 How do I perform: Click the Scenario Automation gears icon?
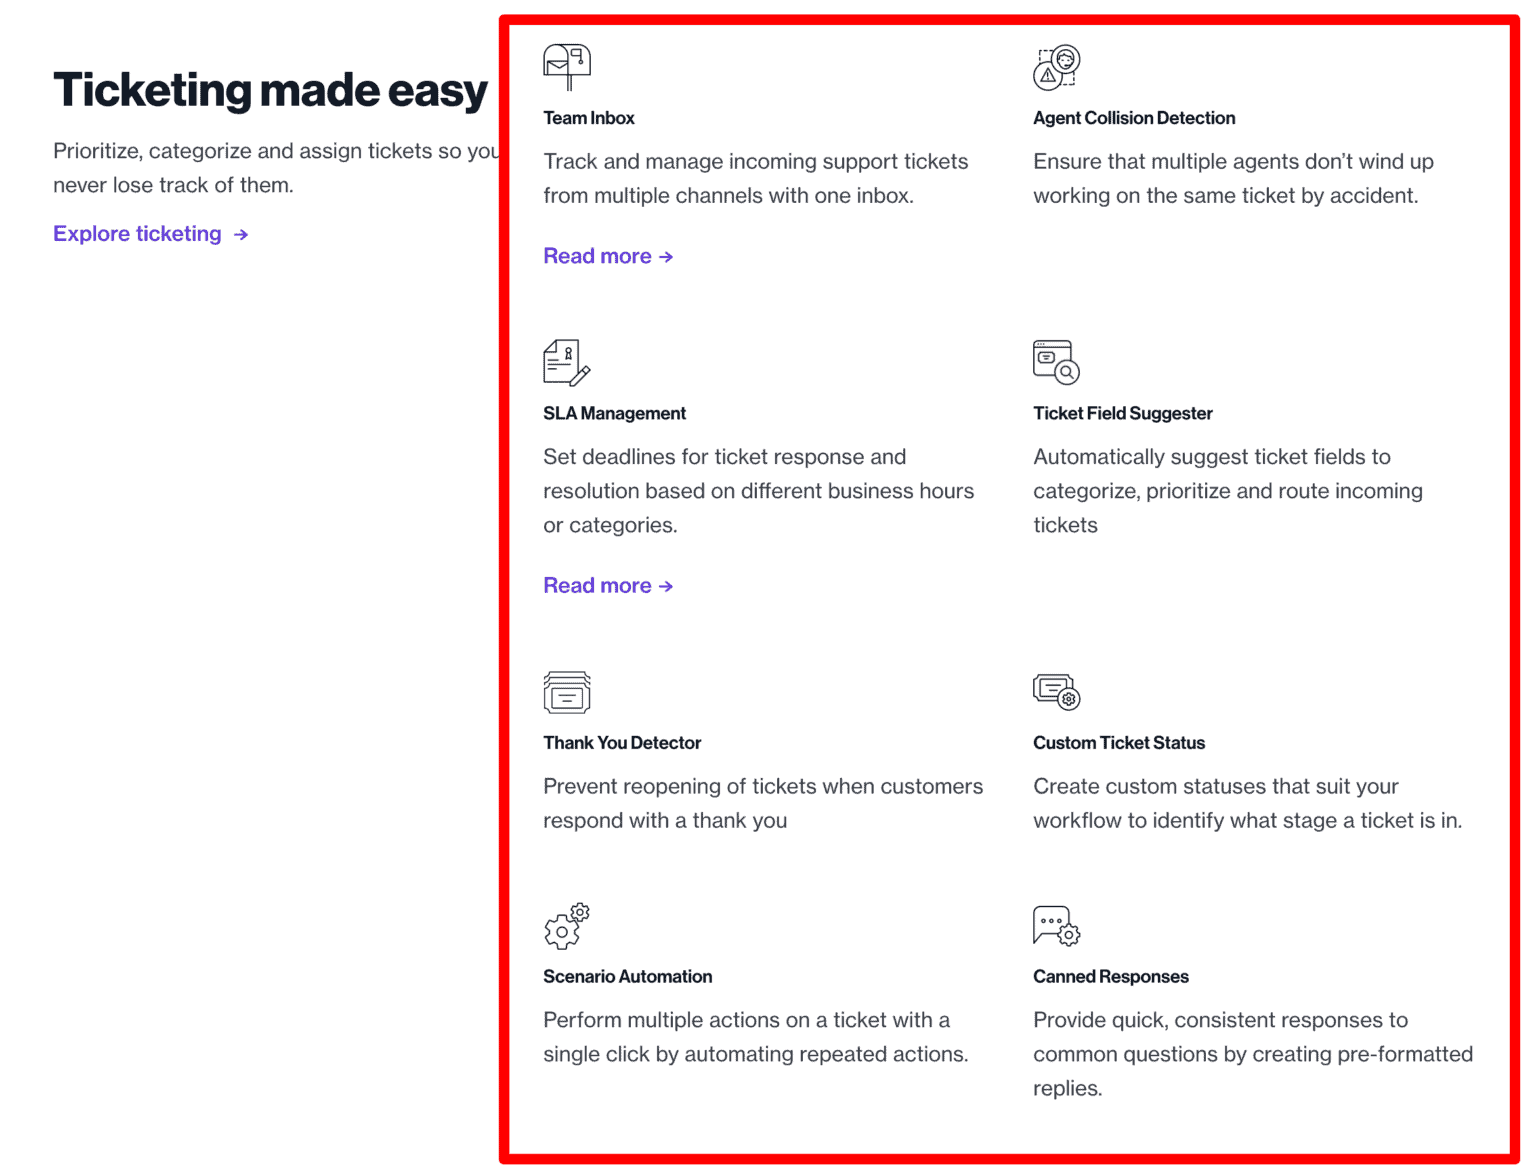click(x=566, y=925)
